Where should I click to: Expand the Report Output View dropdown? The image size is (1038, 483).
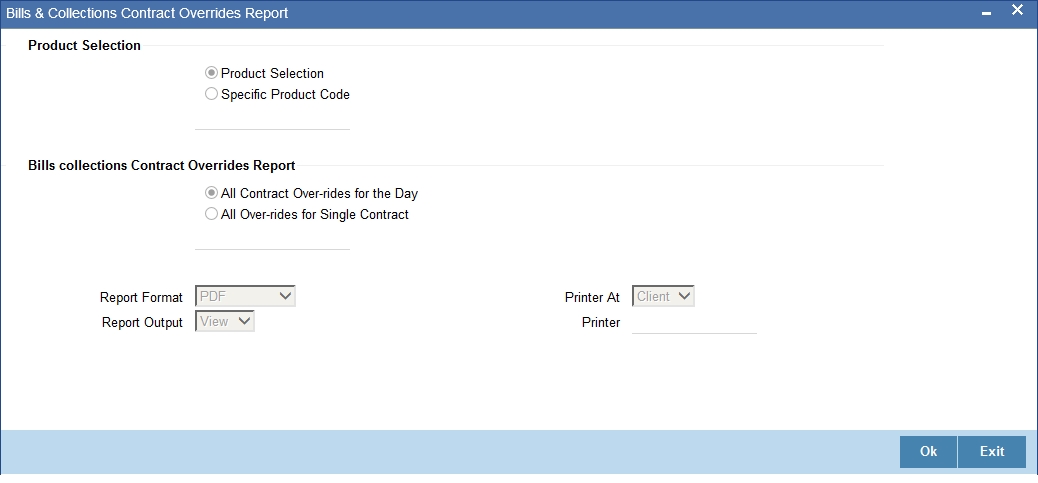point(225,321)
